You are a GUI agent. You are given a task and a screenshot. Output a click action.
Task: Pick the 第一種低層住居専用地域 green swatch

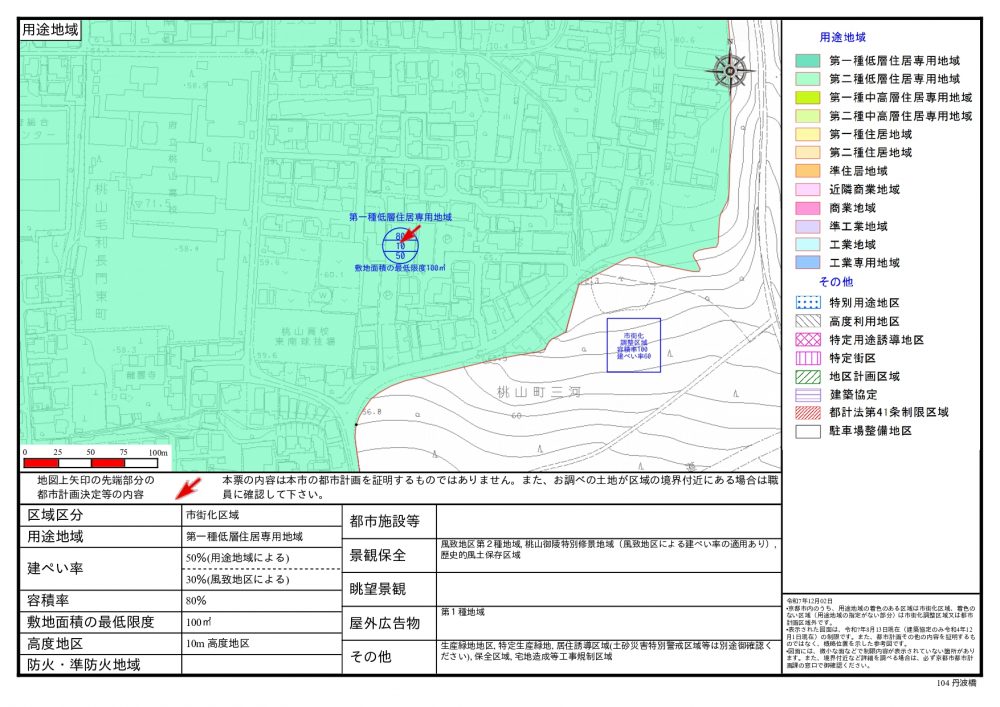[x=807, y=61]
